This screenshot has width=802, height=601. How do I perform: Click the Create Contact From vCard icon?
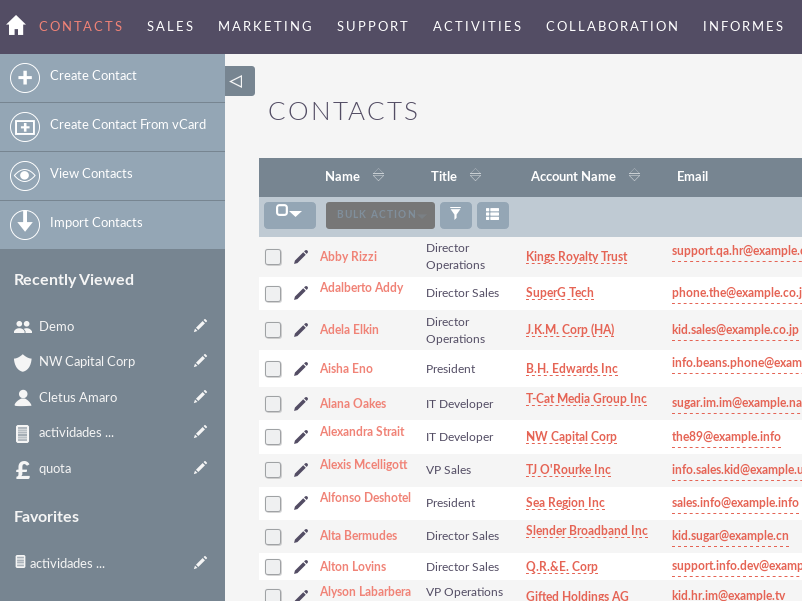pos(24,127)
